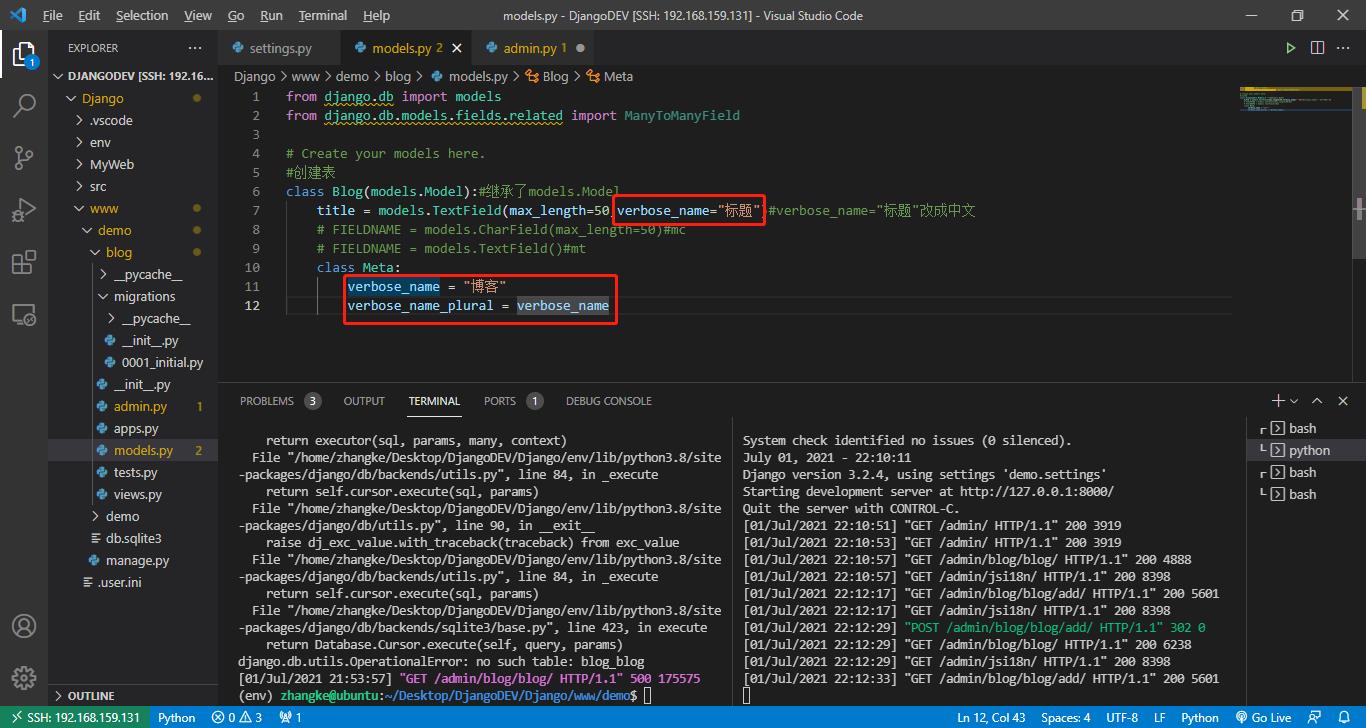Image resolution: width=1366 pixels, height=728 pixels.
Task: Switch to DEBUG CONSOLE tab
Action: [608, 400]
